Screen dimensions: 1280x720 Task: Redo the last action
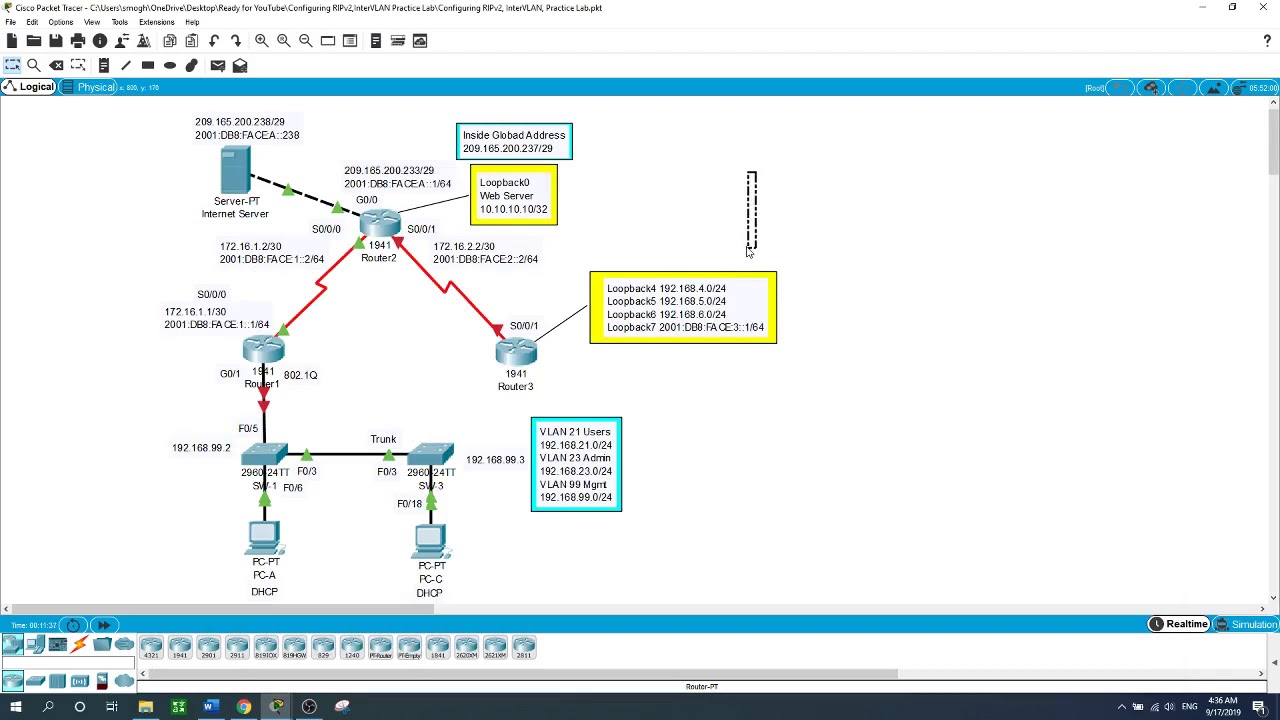[x=235, y=41]
